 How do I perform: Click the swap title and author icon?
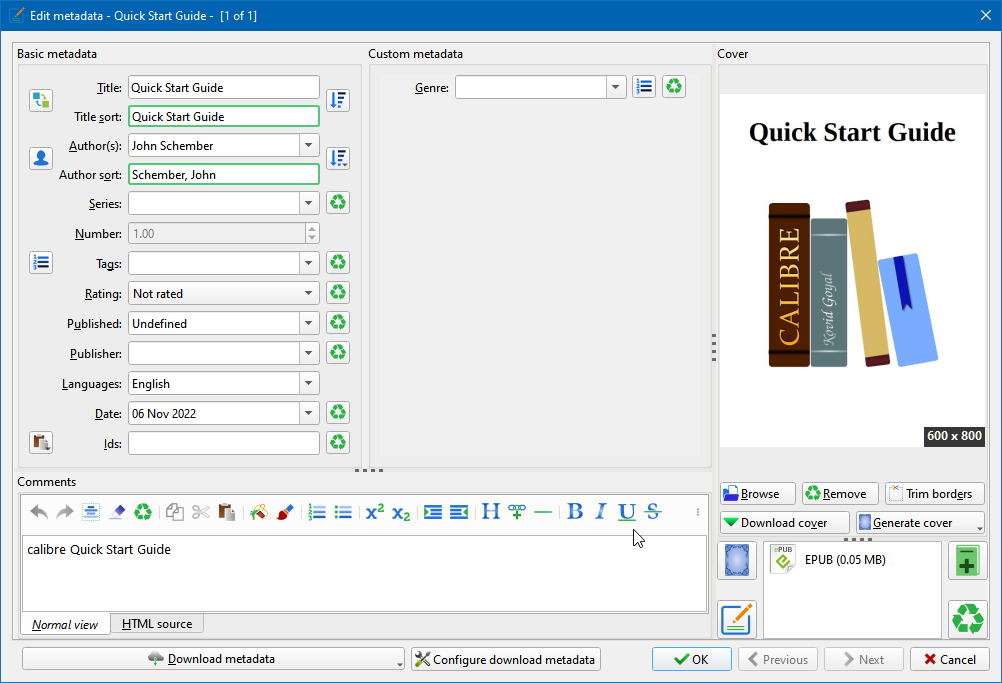click(41, 100)
